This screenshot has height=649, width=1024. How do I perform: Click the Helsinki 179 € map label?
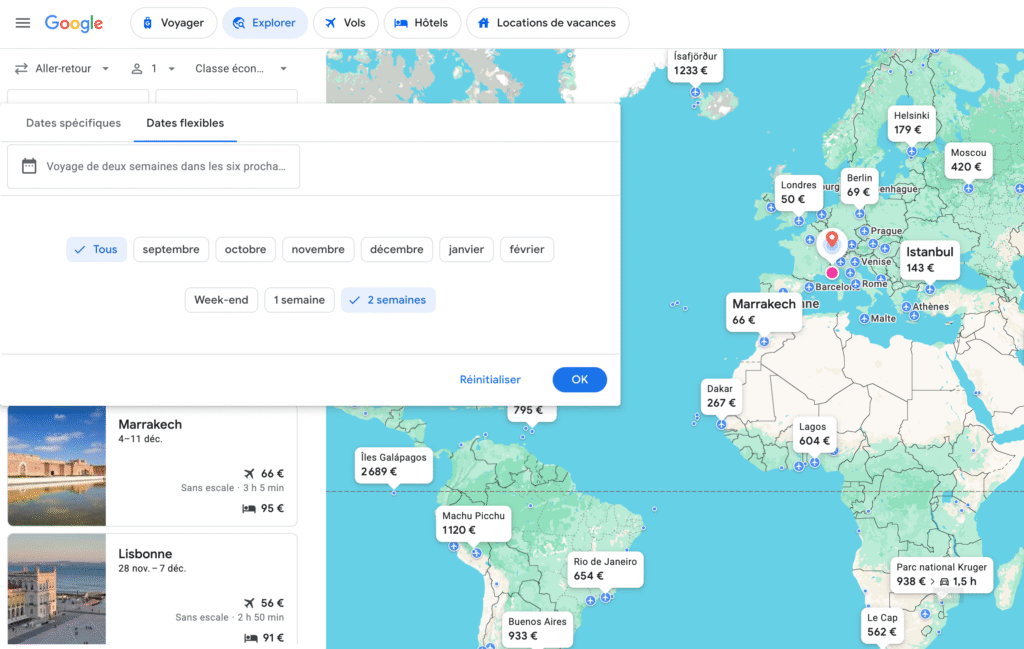pos(911,123)
